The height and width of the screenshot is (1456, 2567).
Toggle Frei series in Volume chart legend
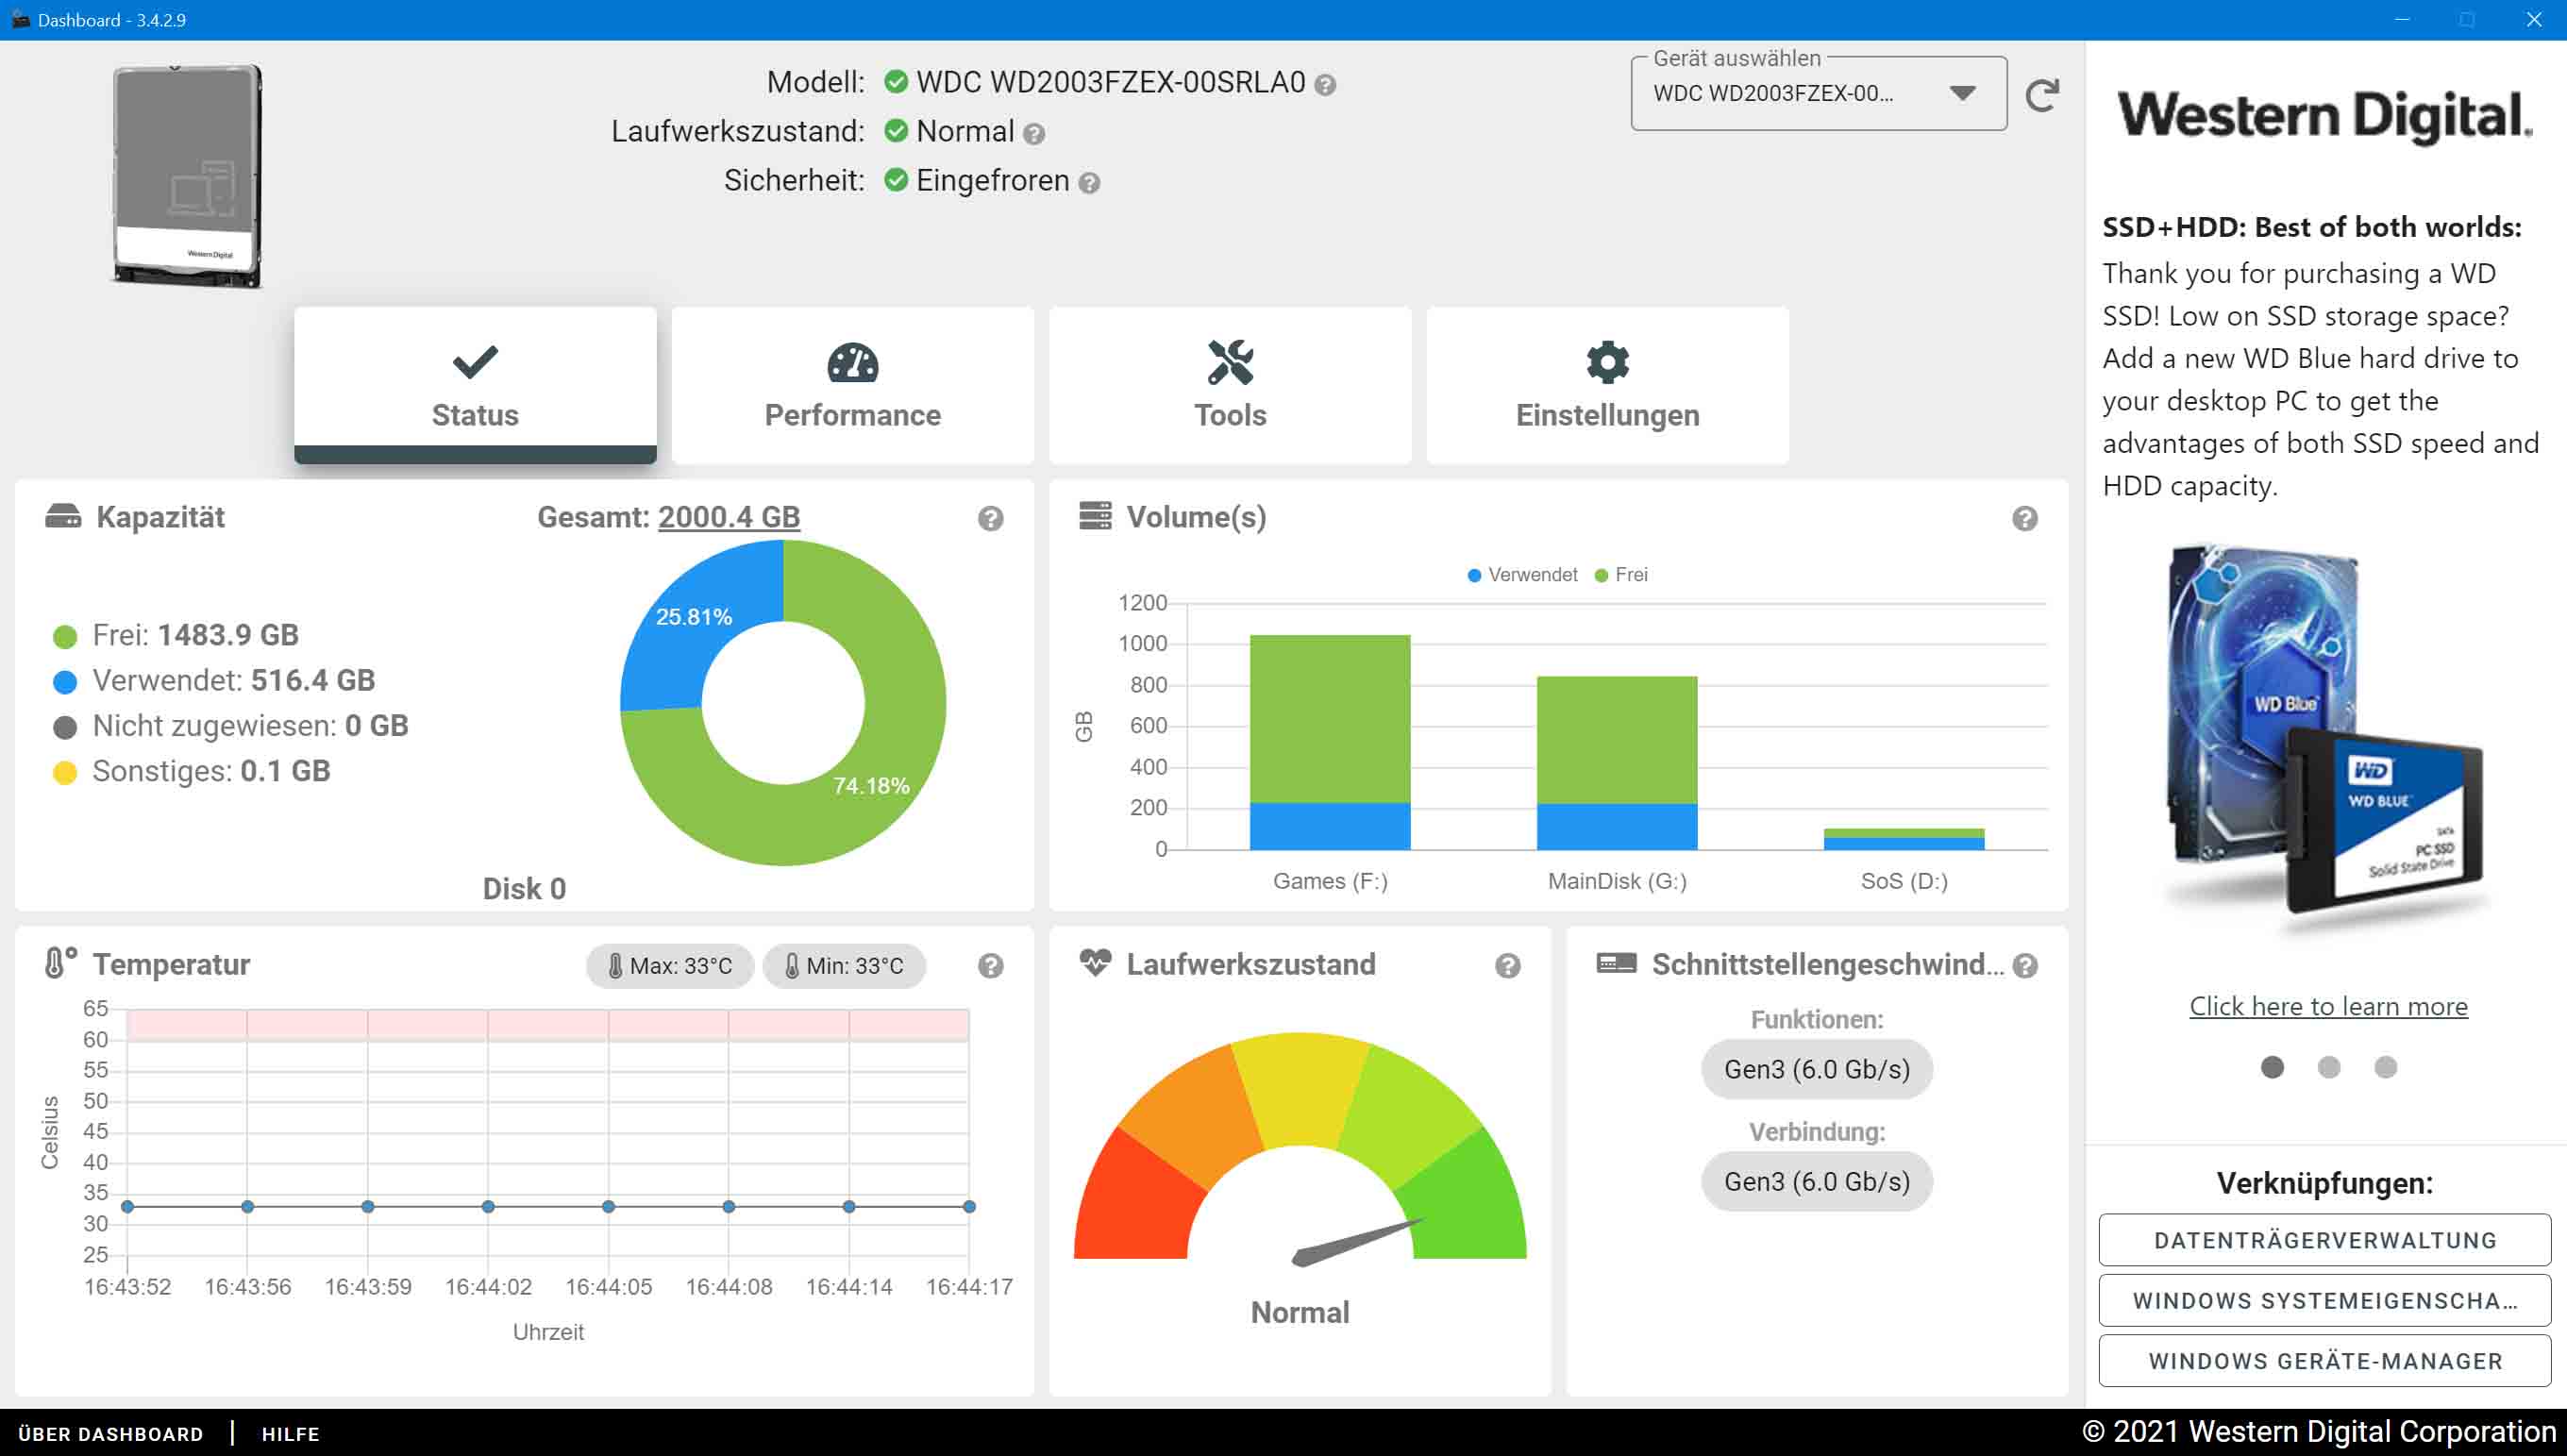(x=1621, y=575)
